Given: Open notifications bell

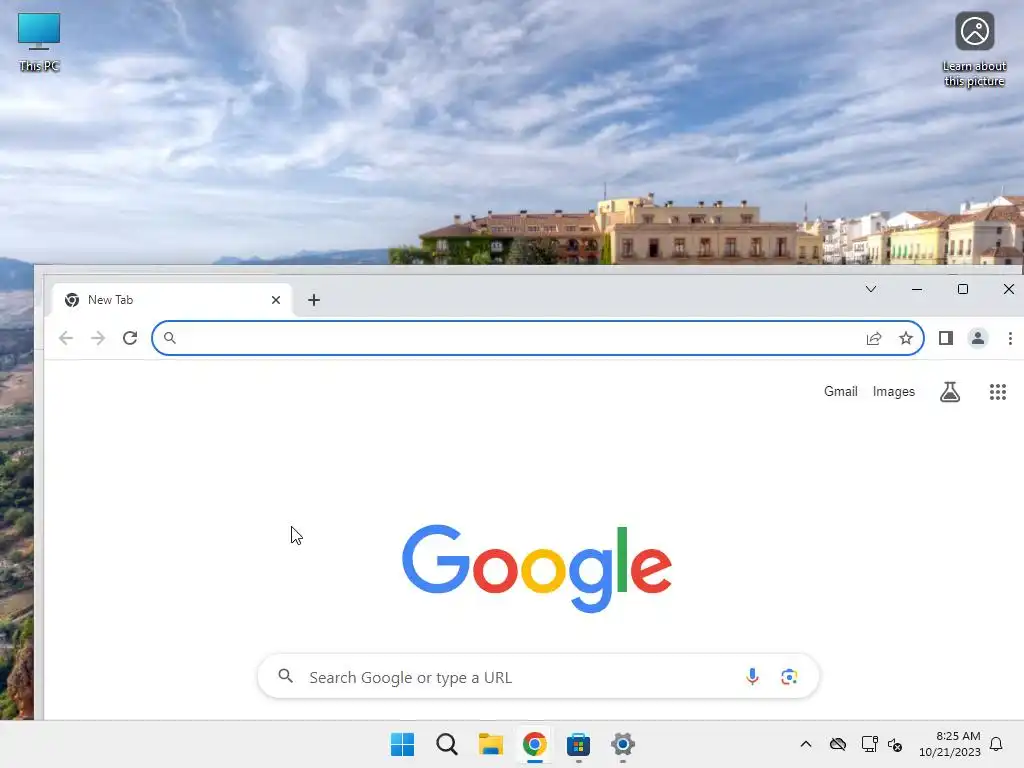Looking at the screenshot, I should point(996,744).
